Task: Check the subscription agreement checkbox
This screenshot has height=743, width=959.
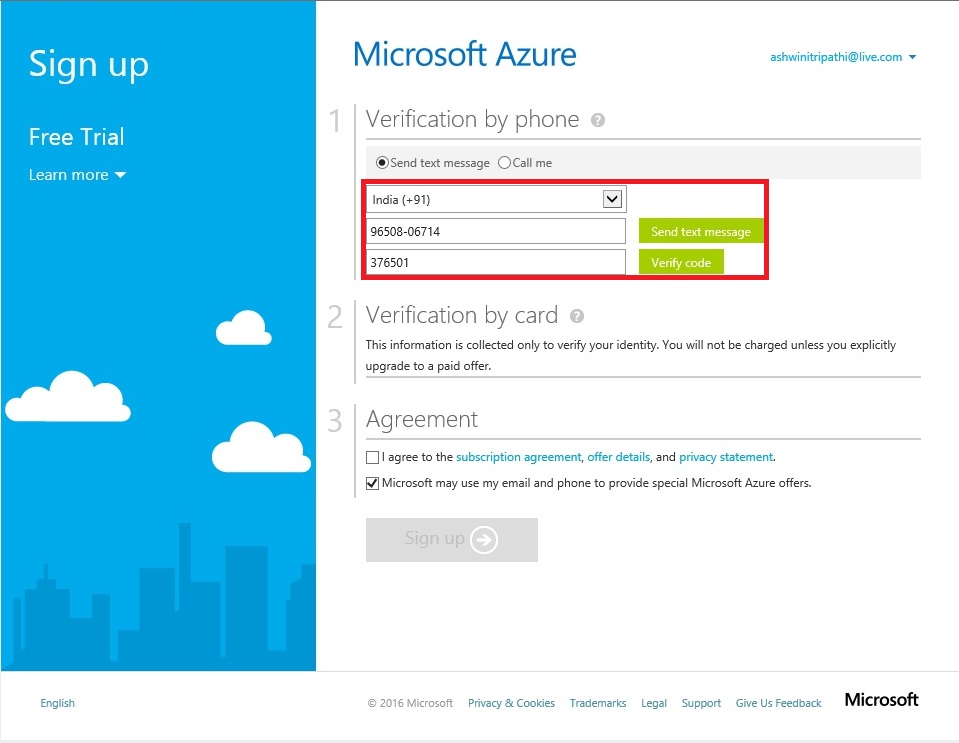Action: point(372,457)
